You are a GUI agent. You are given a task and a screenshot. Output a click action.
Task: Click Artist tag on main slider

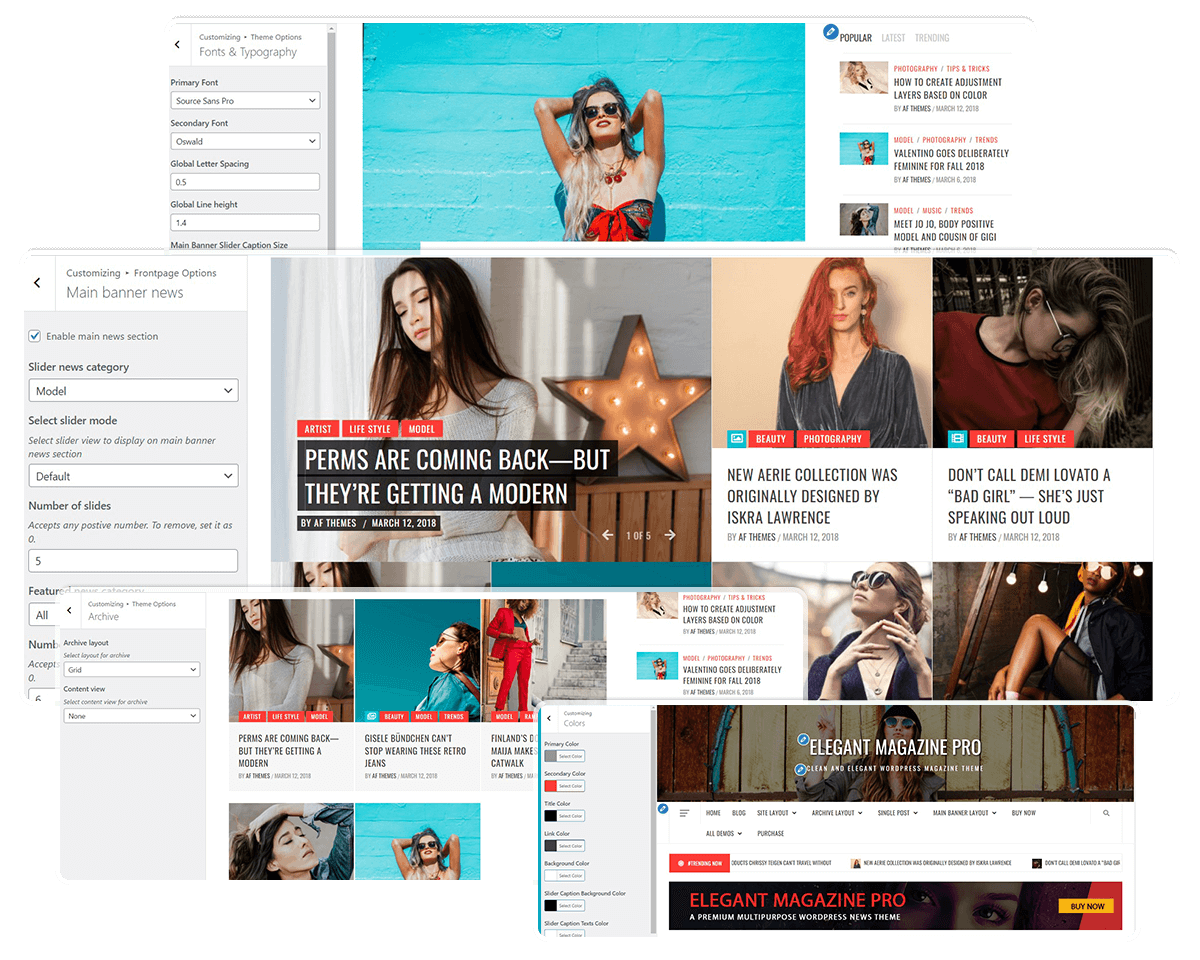pyautogui.click(x=318, y=429)
